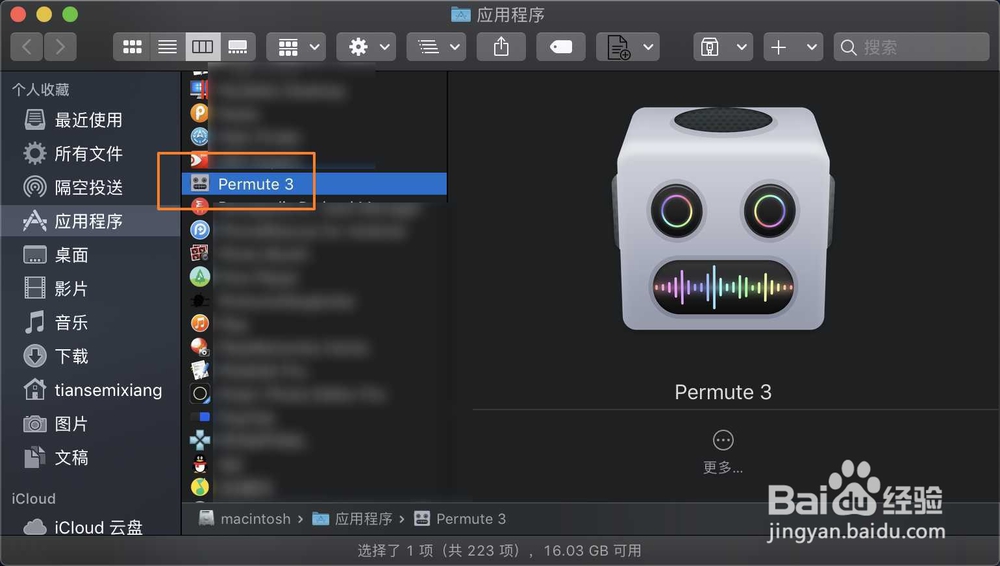
Task: Click the QQ penguin app icon
Action: (200, 464)
